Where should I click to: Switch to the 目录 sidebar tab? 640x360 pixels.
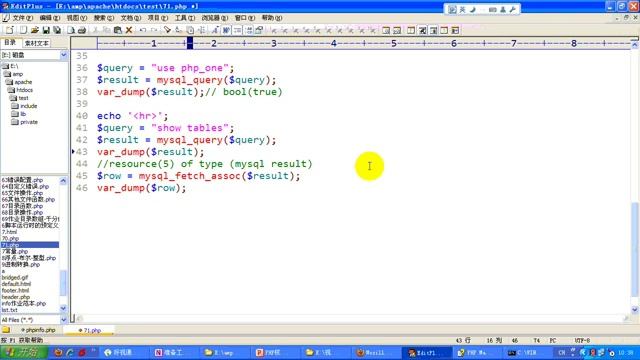10,43
